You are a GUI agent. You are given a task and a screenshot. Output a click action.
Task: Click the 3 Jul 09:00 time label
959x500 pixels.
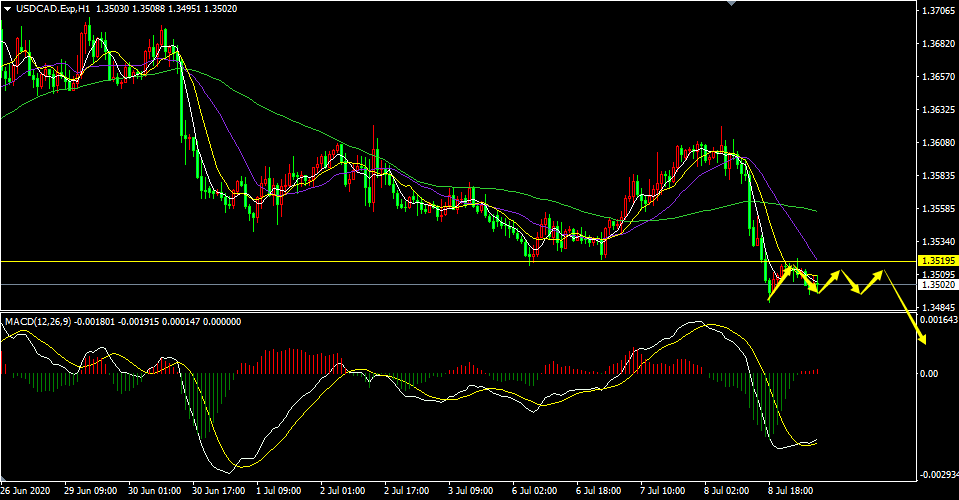(x=470, y=491)
